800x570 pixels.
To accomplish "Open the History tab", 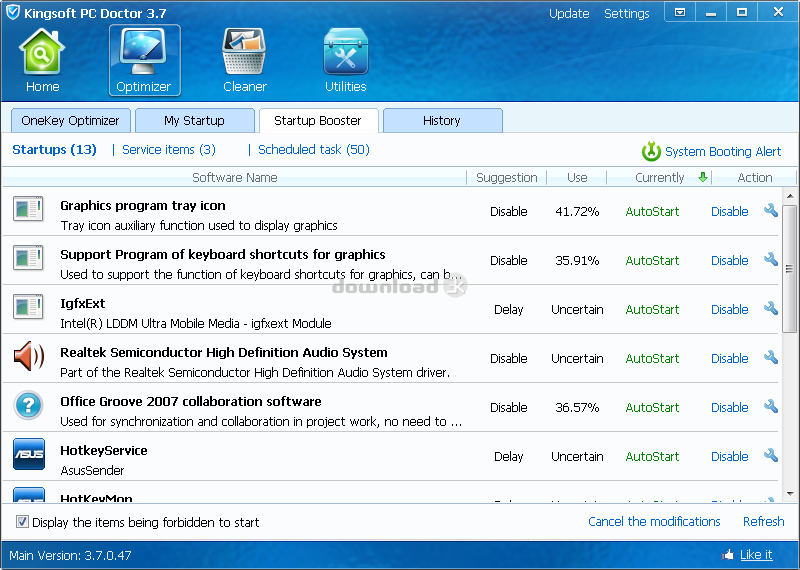I will click(442, 120).
